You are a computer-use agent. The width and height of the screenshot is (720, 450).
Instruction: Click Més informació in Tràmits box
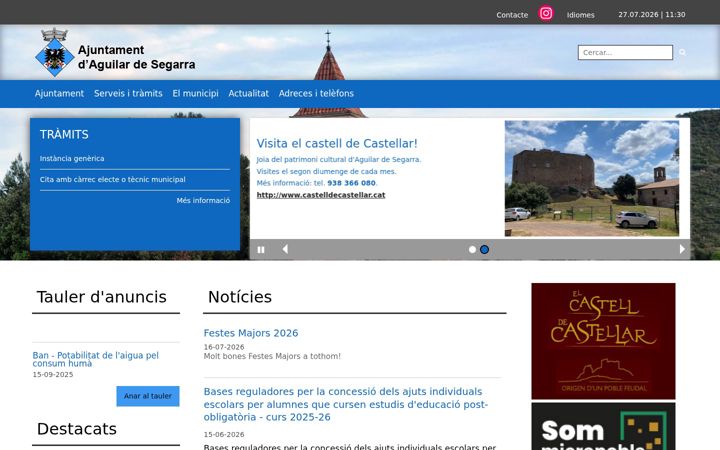tap(203, 201)
